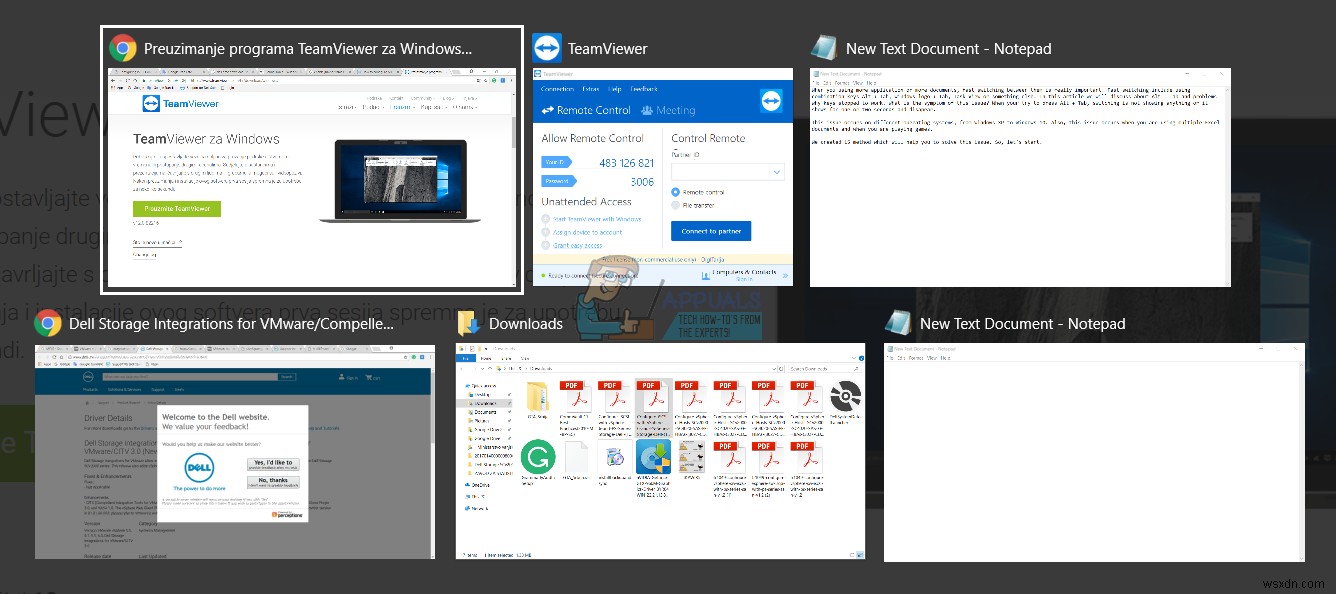Click 'Dell Storage Integrations for VMware/Compelle...' title
This screenshot has height=594, width=1336.
[x=232, y=323]
